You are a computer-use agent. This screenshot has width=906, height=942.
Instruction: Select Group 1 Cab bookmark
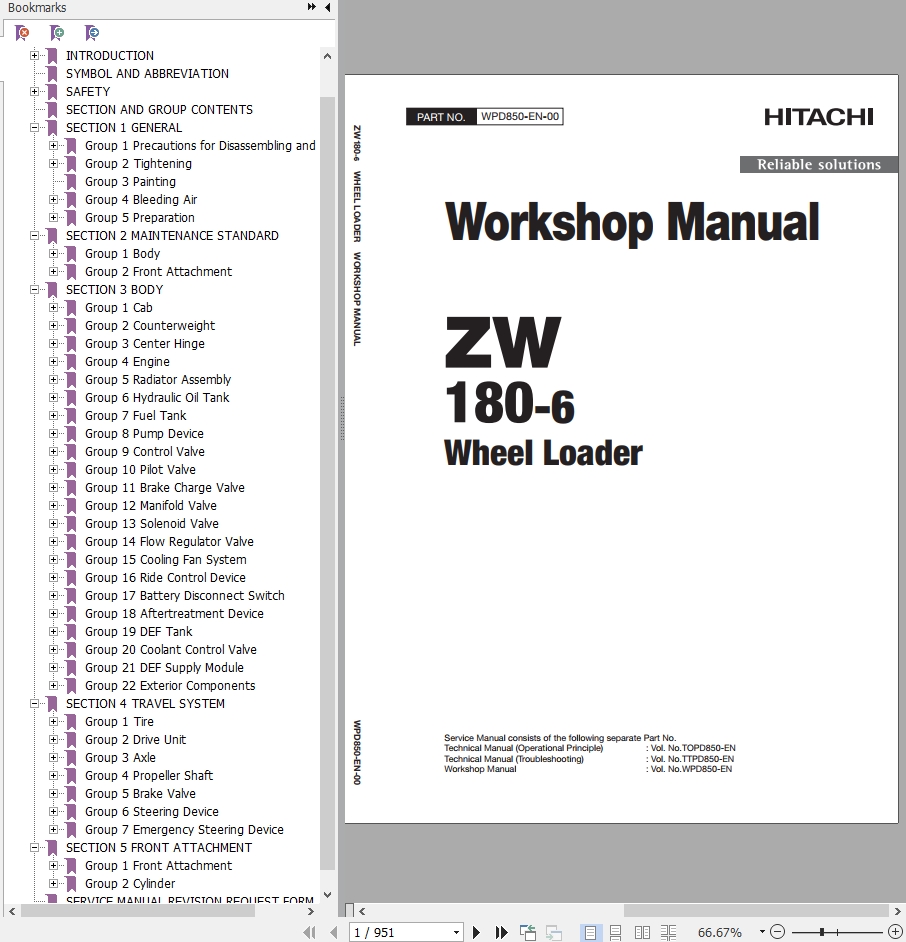tap(119, 308)
